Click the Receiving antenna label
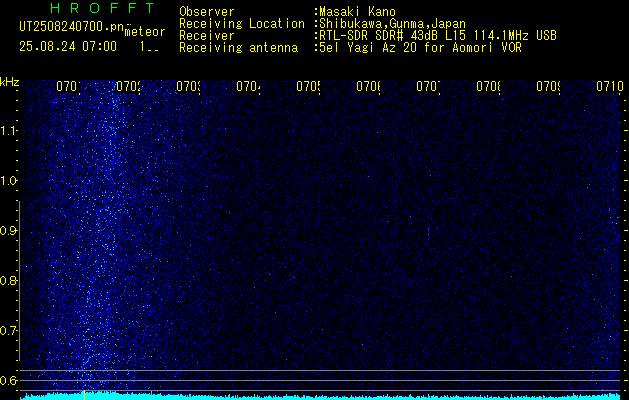The height and width of the screenshot is (400, 629). point(238,48)
